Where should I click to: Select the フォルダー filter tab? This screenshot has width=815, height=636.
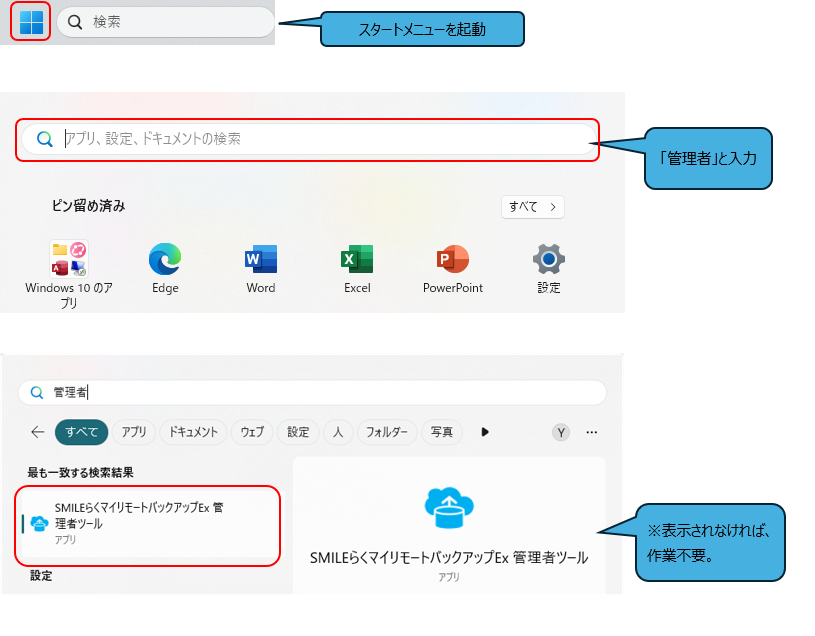pos(387,432)
